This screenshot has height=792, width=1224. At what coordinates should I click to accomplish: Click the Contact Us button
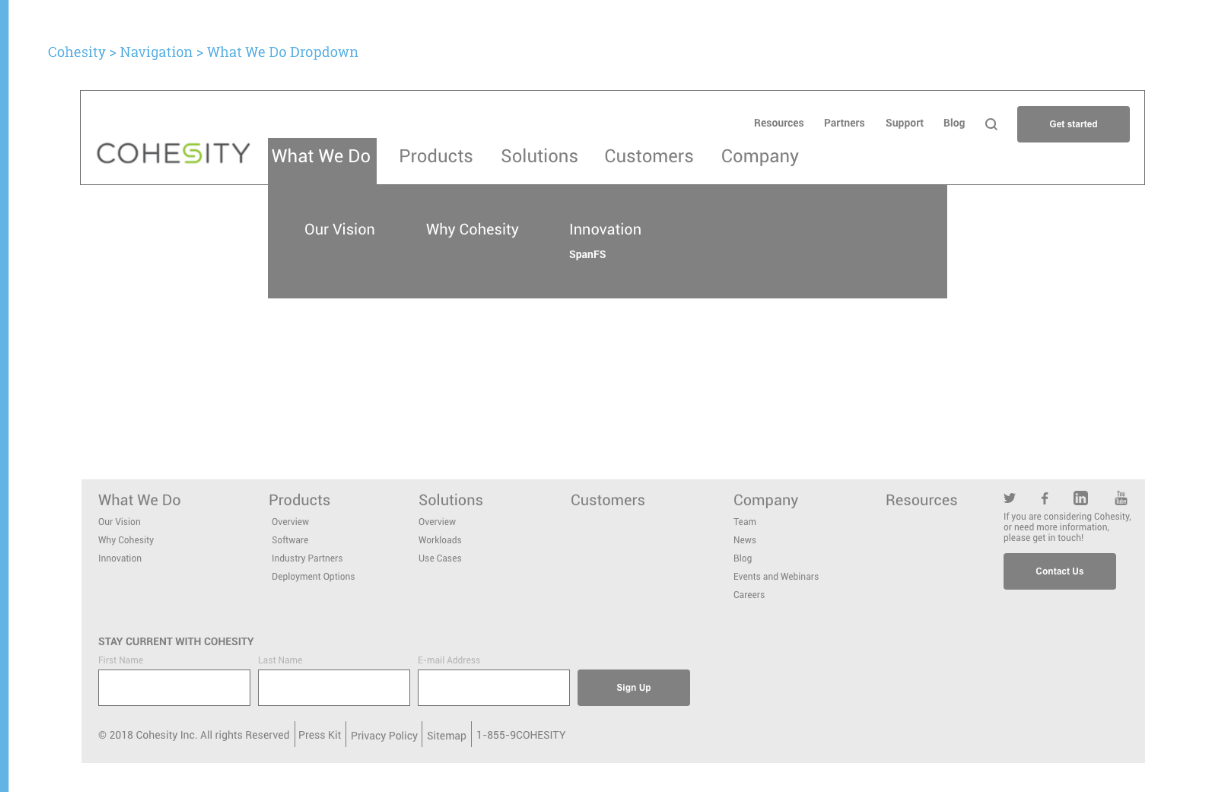[x=1059, y=571]
